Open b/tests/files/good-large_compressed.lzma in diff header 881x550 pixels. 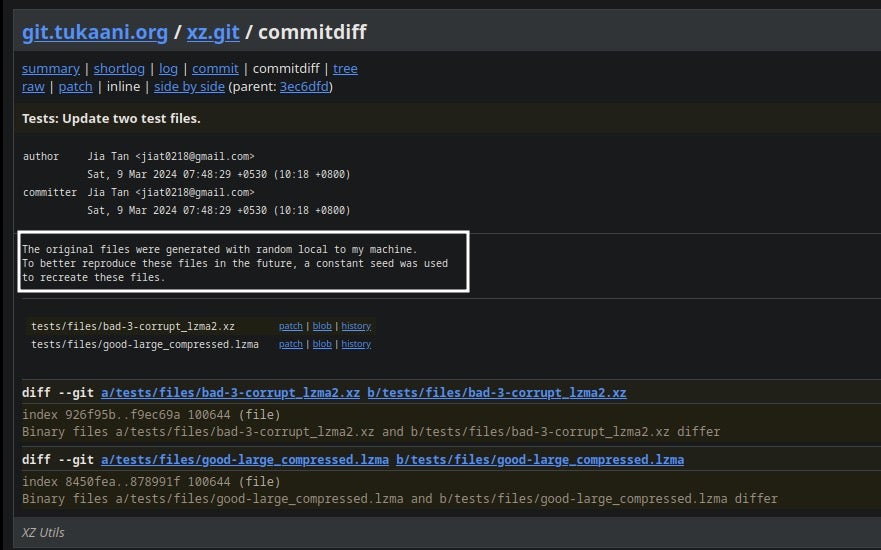(x=540, y=460)
